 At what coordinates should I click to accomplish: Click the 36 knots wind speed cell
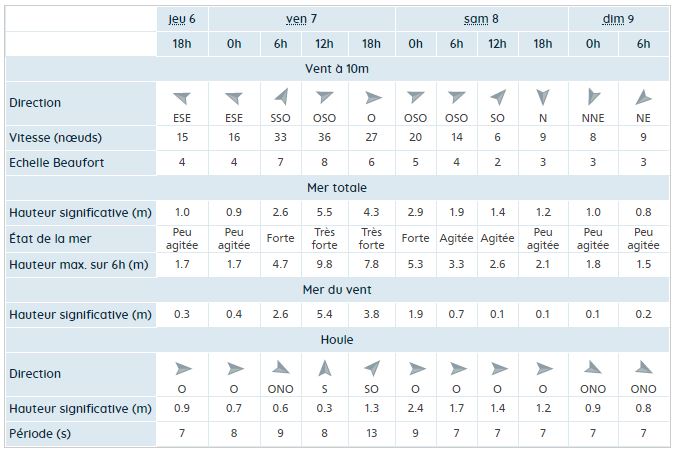click(324, 137)
